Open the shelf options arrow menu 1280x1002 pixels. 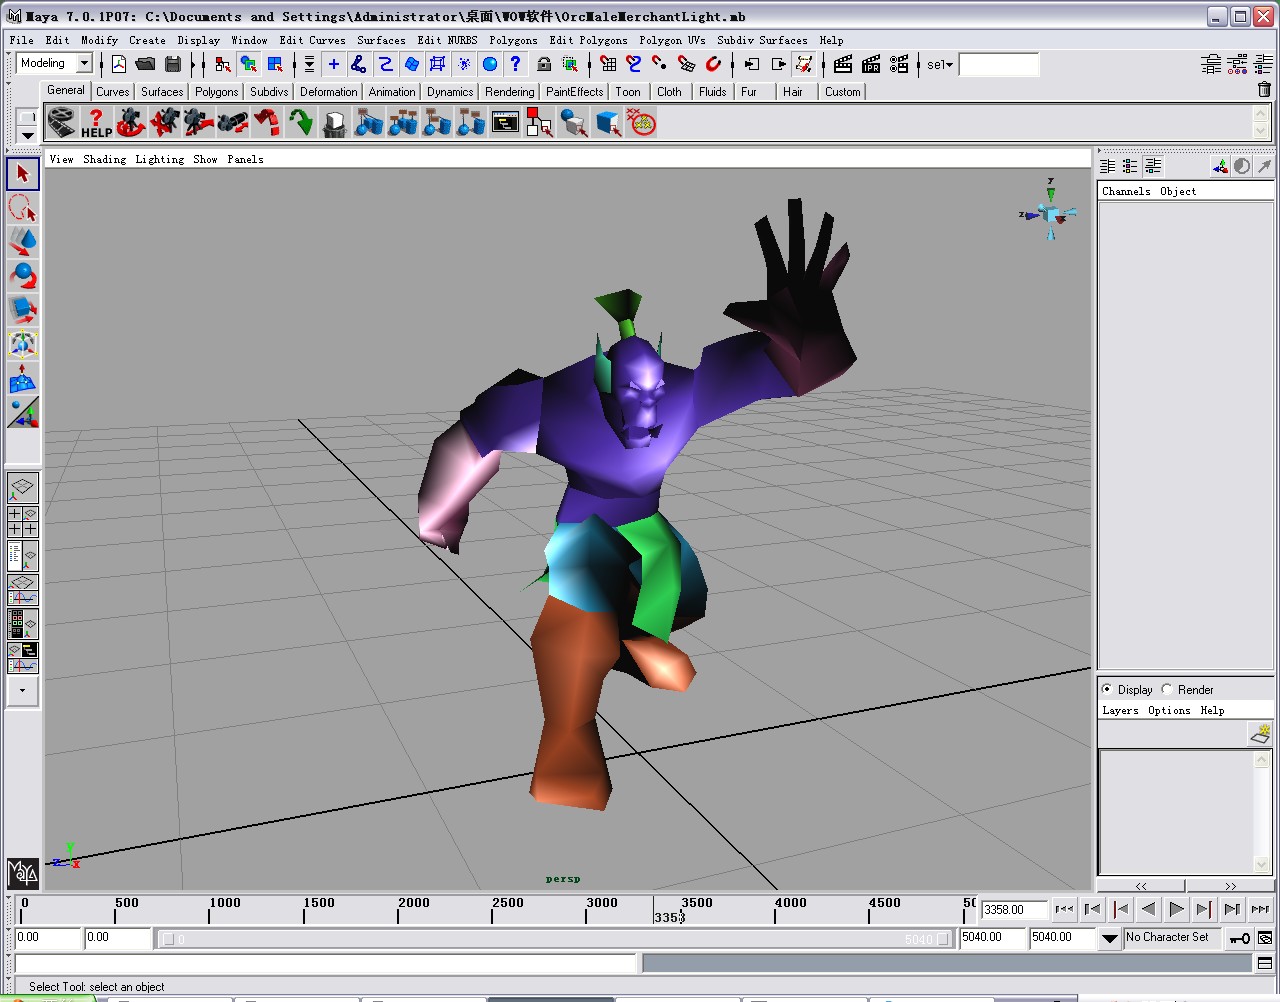(x=27, y=134)
